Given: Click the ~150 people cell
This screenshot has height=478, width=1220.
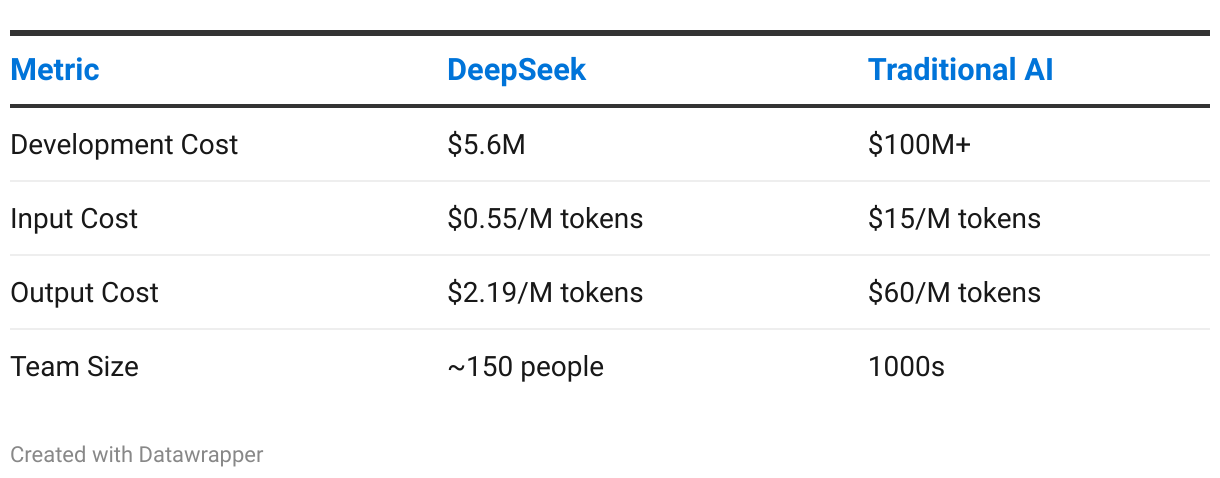Looking at the screenshot, I should [525, 366].
